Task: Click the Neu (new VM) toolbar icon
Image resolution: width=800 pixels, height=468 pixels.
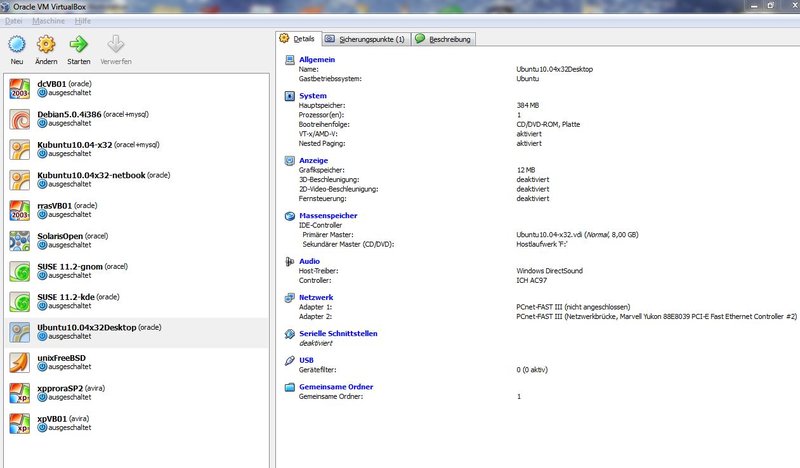Action: point(17,44)
